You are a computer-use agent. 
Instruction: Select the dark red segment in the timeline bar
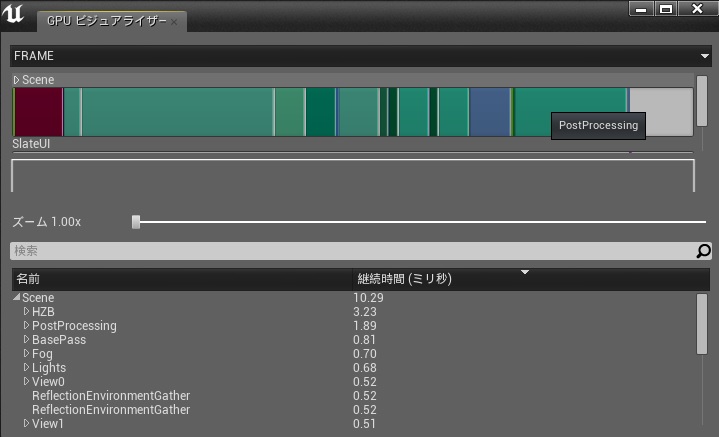pyautogui.click(x=39, y=112)
